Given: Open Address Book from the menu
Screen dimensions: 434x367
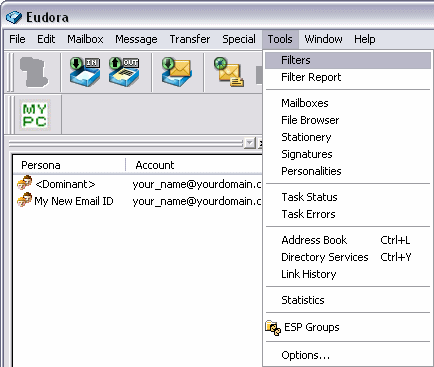Looking at the screenshot, I should [348, 240].
